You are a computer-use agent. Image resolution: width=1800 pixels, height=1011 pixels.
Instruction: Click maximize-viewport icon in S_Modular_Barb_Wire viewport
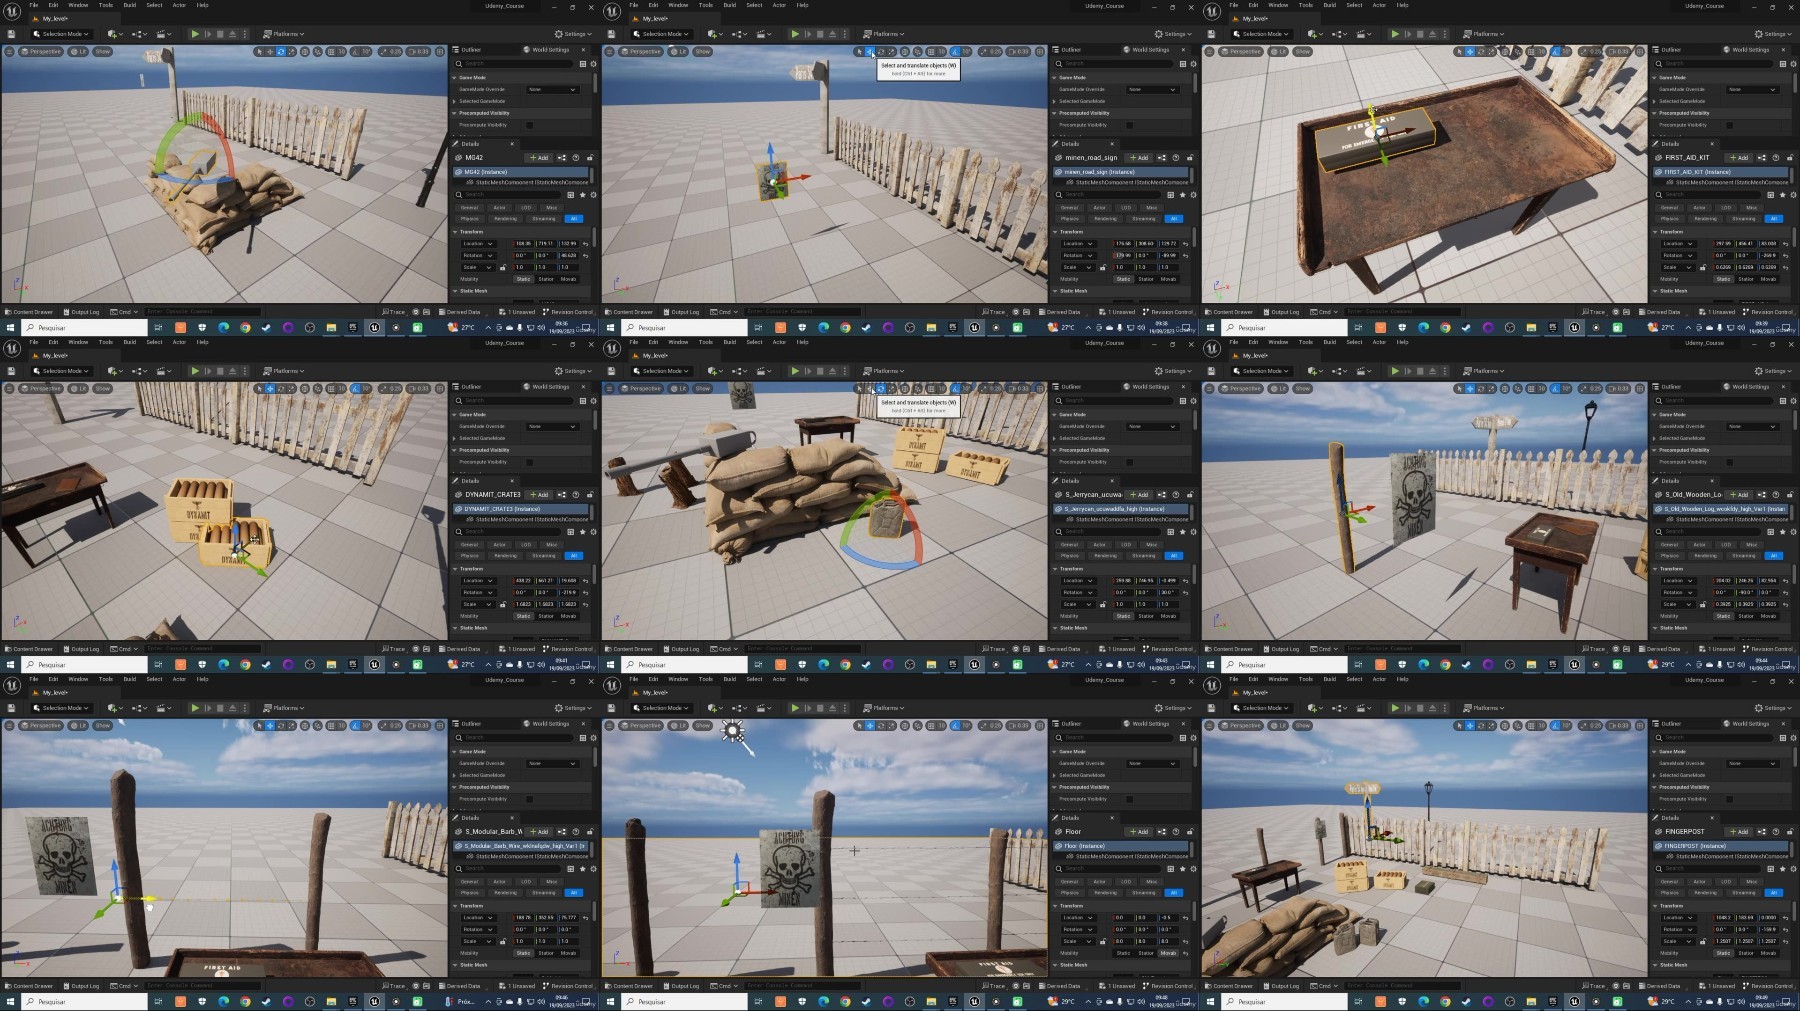pyautogui.click(x=440, y=725)
